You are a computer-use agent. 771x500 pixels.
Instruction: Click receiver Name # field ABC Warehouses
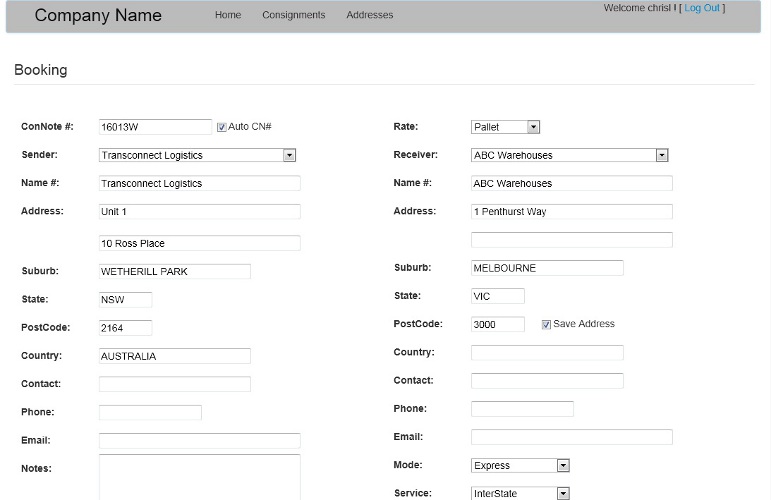[x=572, y=183]
